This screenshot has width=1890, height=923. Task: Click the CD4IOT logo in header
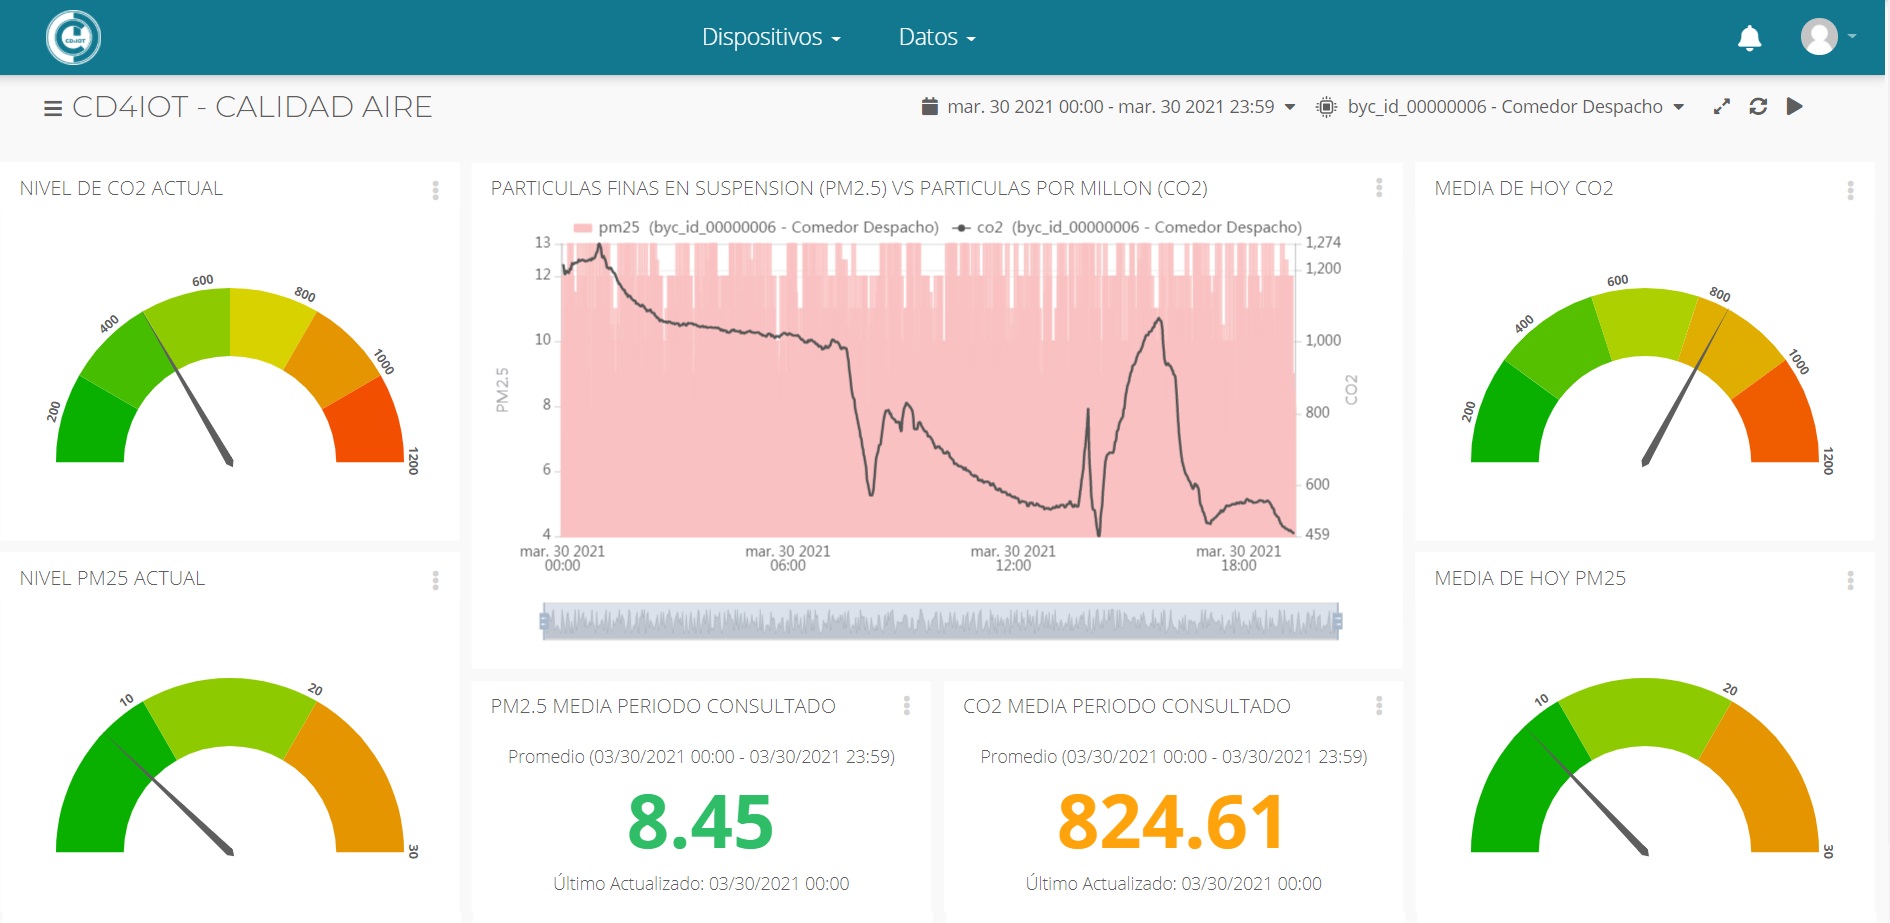click(x=73, y=38)
